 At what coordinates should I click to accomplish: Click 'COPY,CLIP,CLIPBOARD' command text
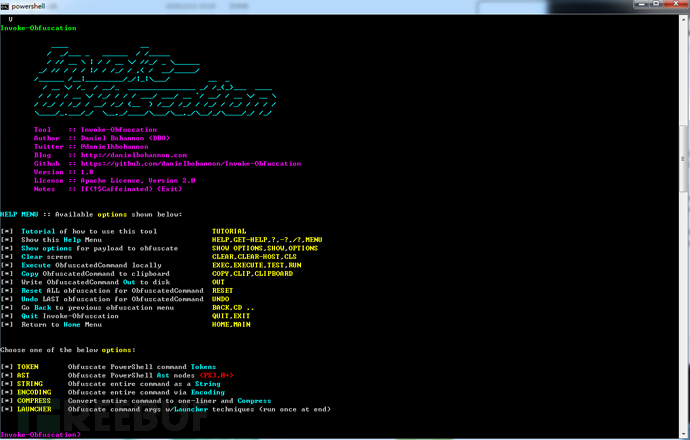pyautogui.click(x=253, y=274)
